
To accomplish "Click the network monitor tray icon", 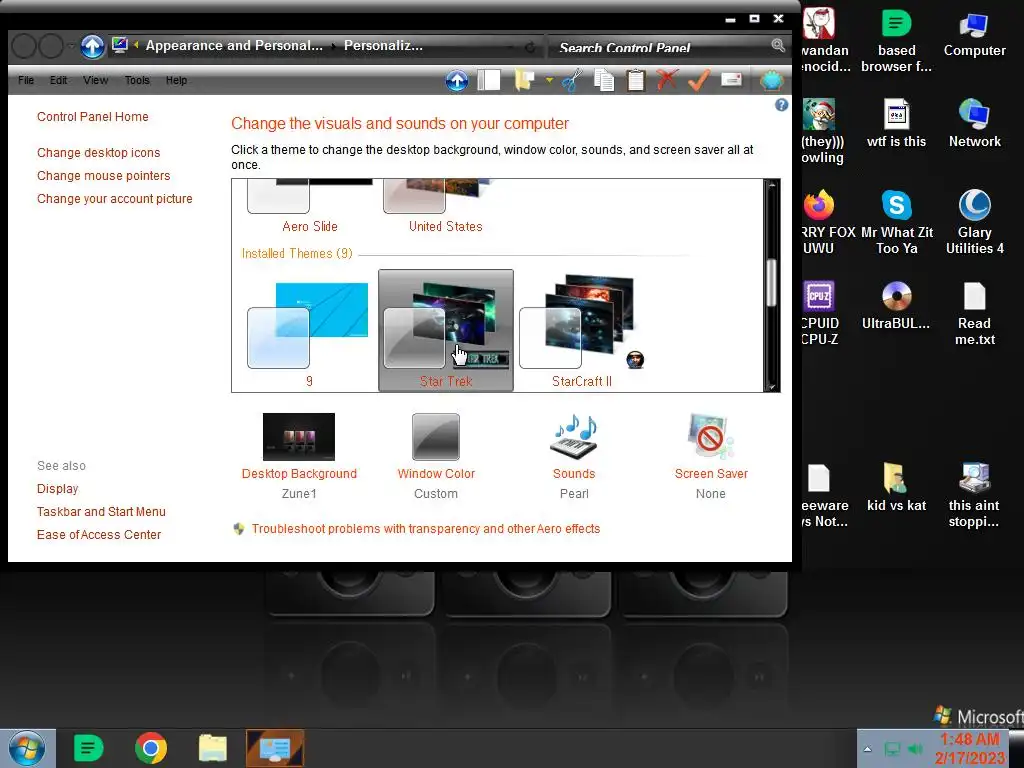I will pyautogui.click(x=891, y=749).
